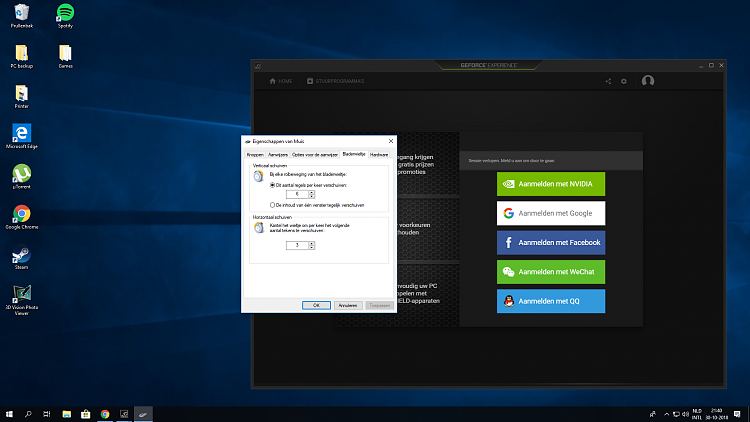Click the NLD INTL language indicator
Screen dimensions: 750x422
point(697,414)
